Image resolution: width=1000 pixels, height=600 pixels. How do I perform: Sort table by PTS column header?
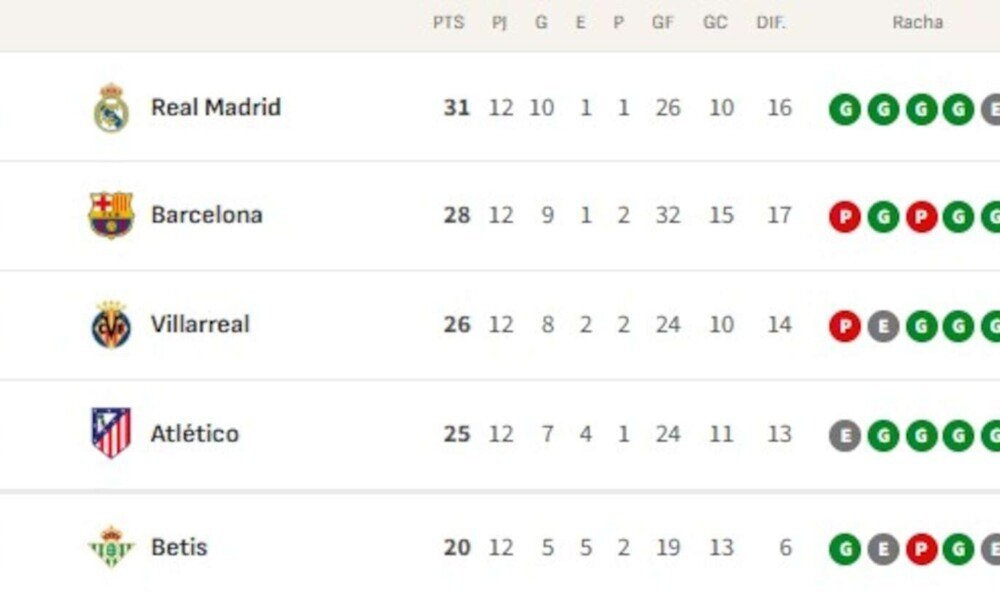click(449, 22)
